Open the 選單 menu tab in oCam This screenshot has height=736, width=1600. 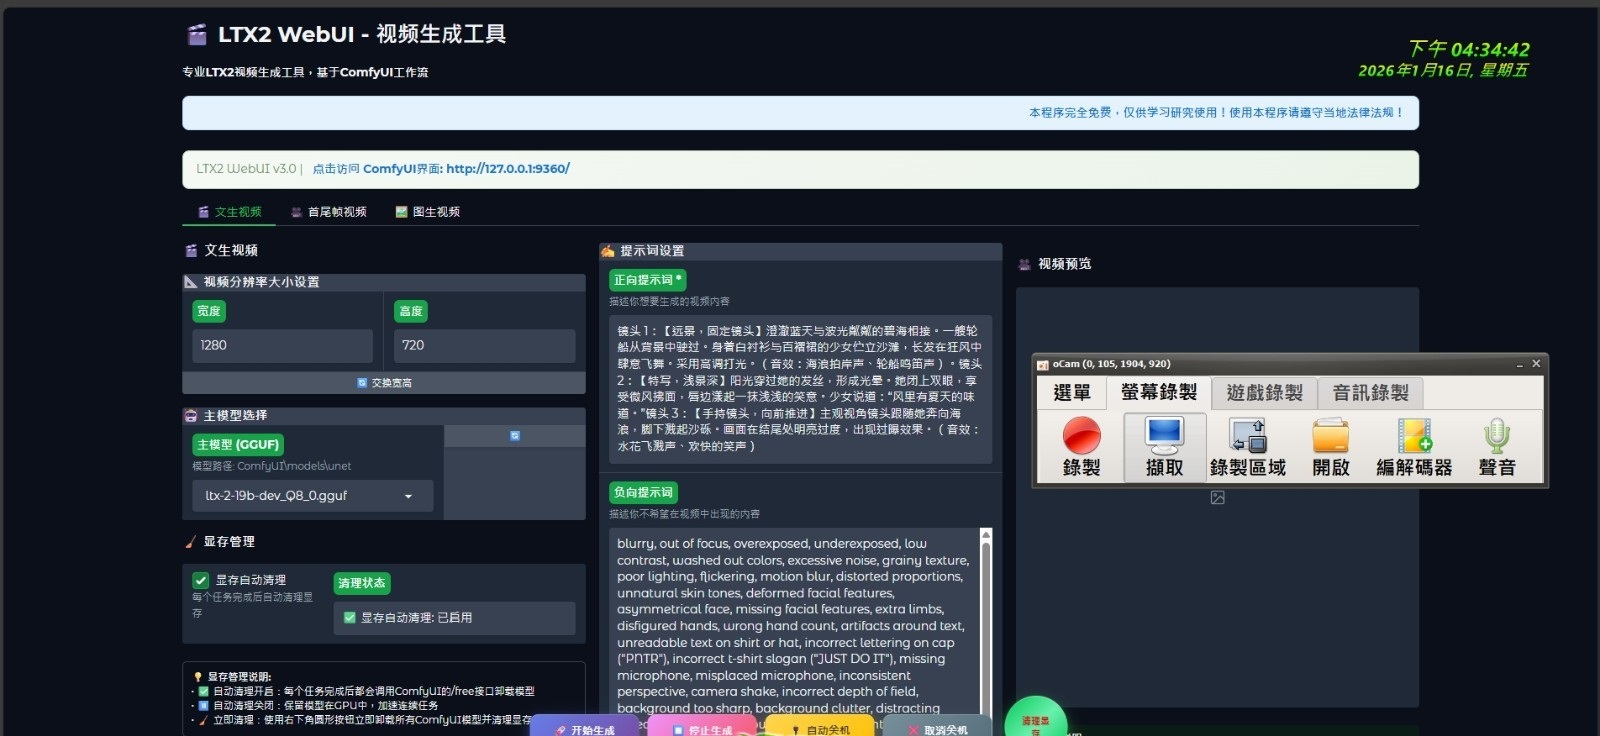(x=1072, y=393)
